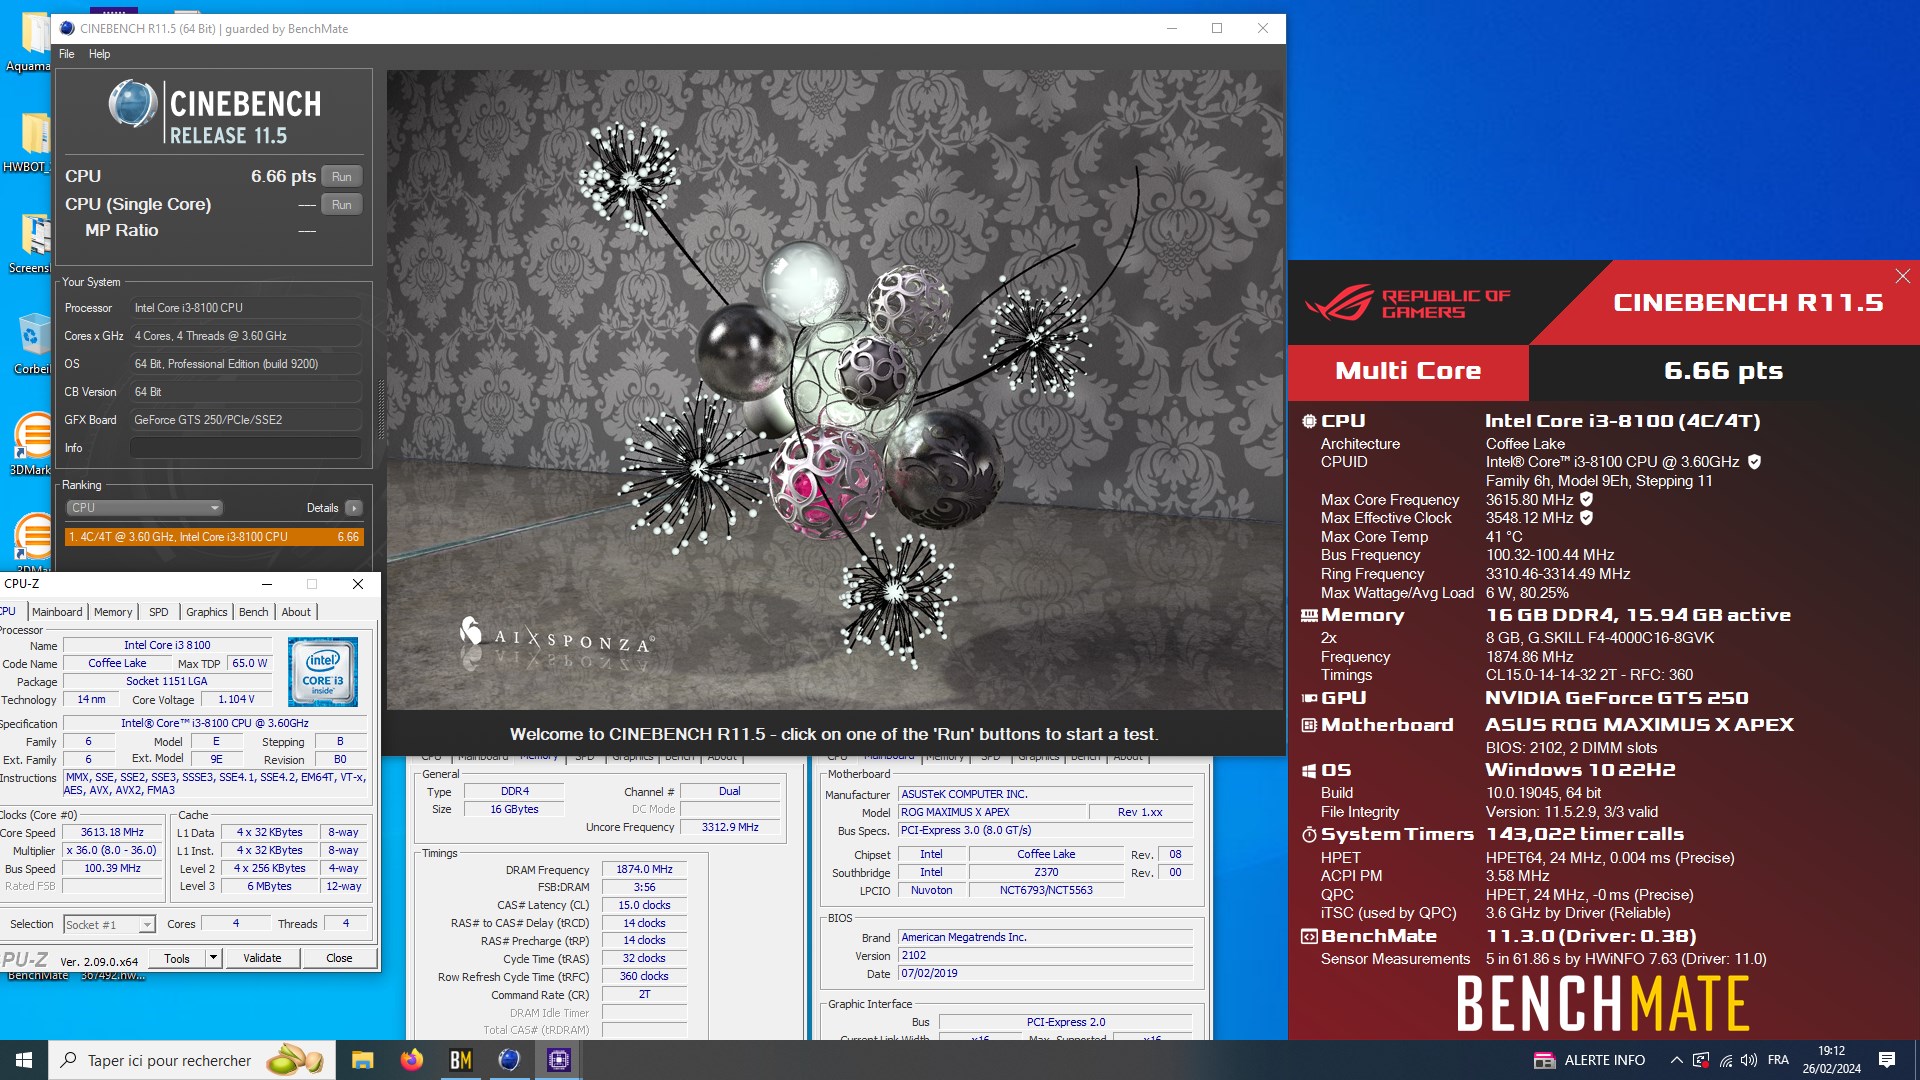The width and height of the screenshot is (1920, 1080).
Task: Click shield icon beside Max Effective Clock
Action: [1586, 518]
